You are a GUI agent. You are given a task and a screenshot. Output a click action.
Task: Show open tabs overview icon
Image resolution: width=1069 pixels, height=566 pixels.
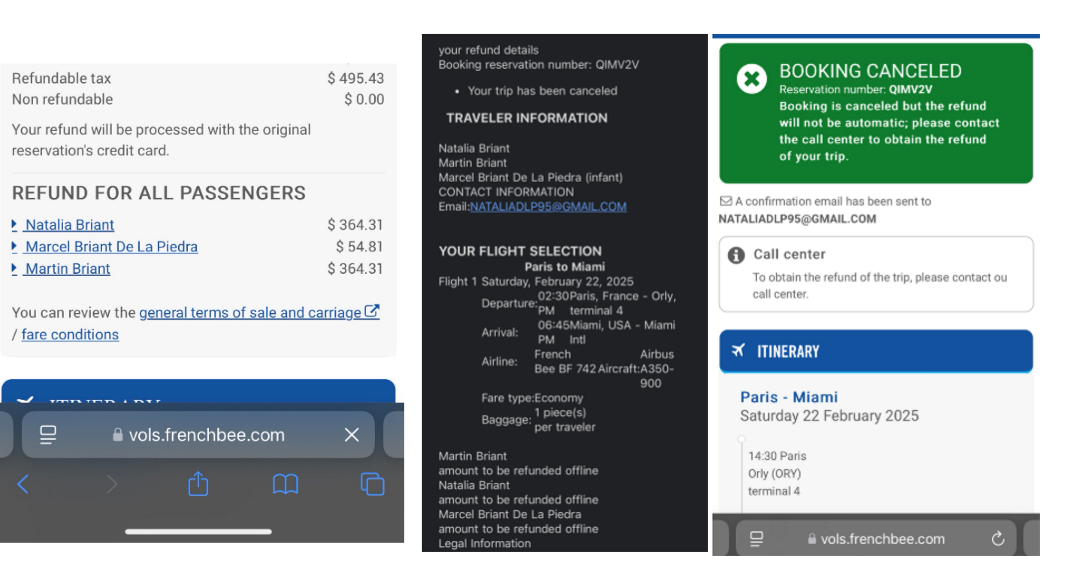372,485
